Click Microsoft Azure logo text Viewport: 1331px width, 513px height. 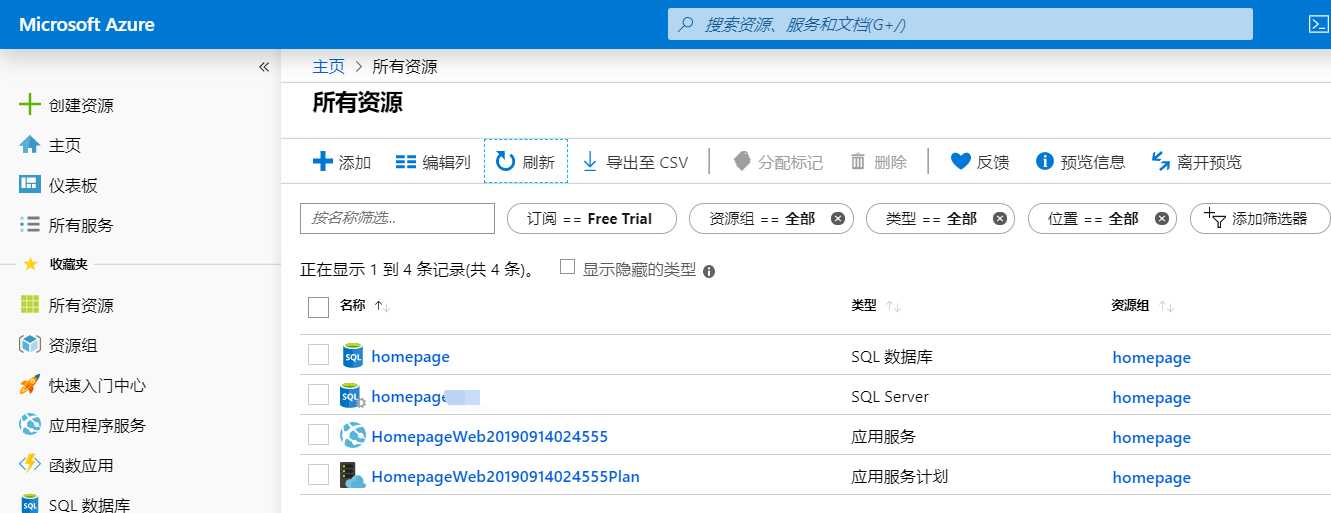(x=87, y=24)
